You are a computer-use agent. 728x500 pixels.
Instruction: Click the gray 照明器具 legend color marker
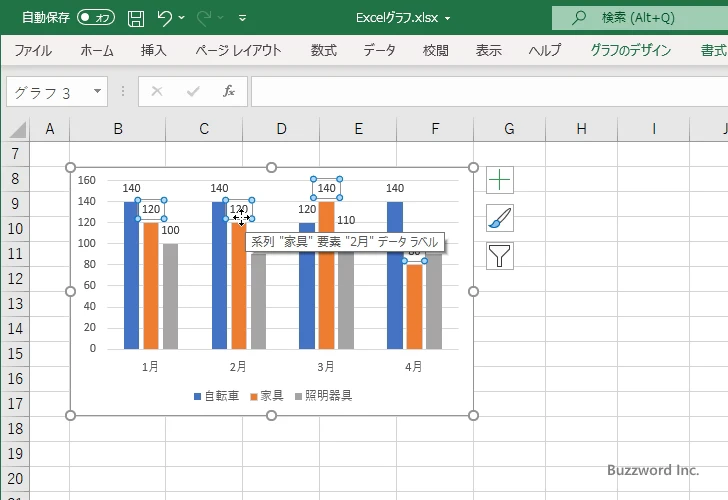299,396
